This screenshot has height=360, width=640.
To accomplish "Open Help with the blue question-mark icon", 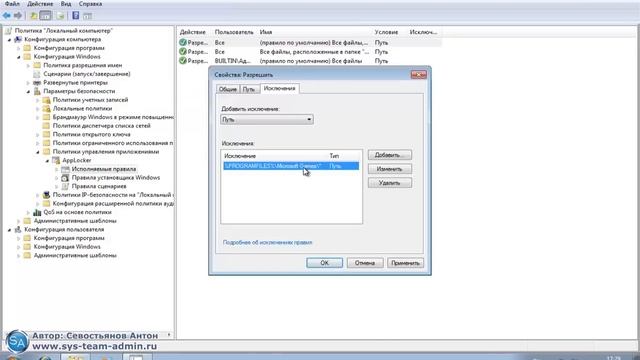I will pos(76,16).
